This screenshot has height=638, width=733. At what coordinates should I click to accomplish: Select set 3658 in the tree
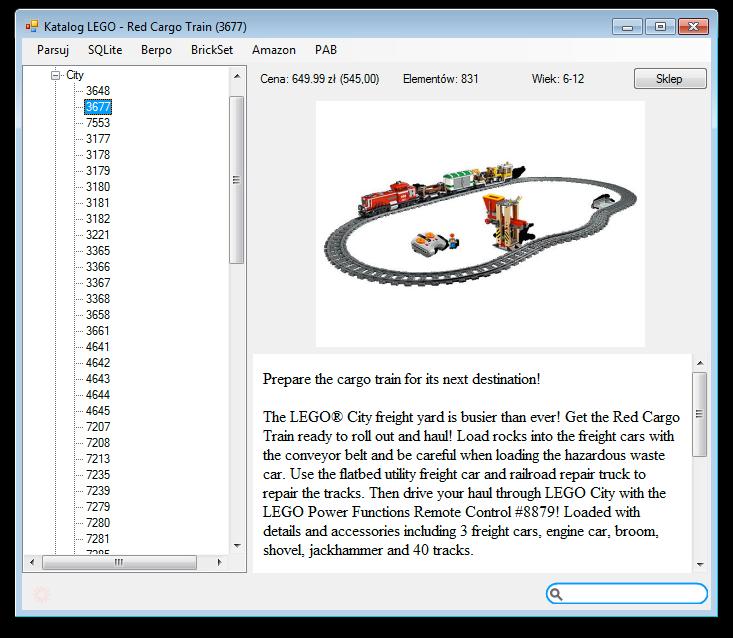point(98,315)
